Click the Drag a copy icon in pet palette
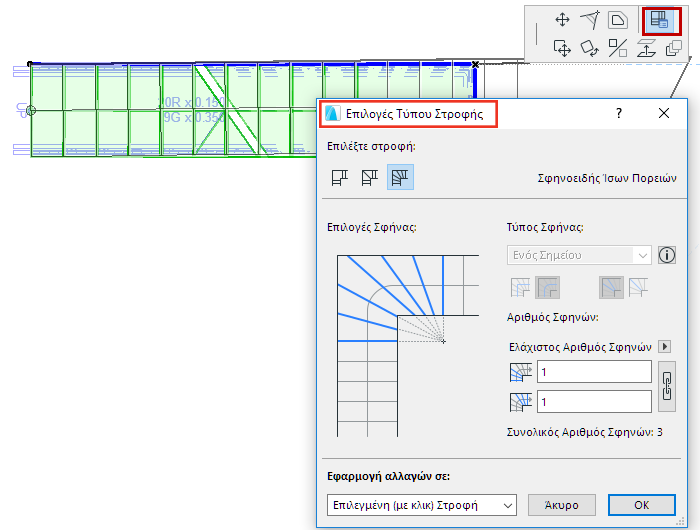The image size is (700, 530). click(562, 48)
